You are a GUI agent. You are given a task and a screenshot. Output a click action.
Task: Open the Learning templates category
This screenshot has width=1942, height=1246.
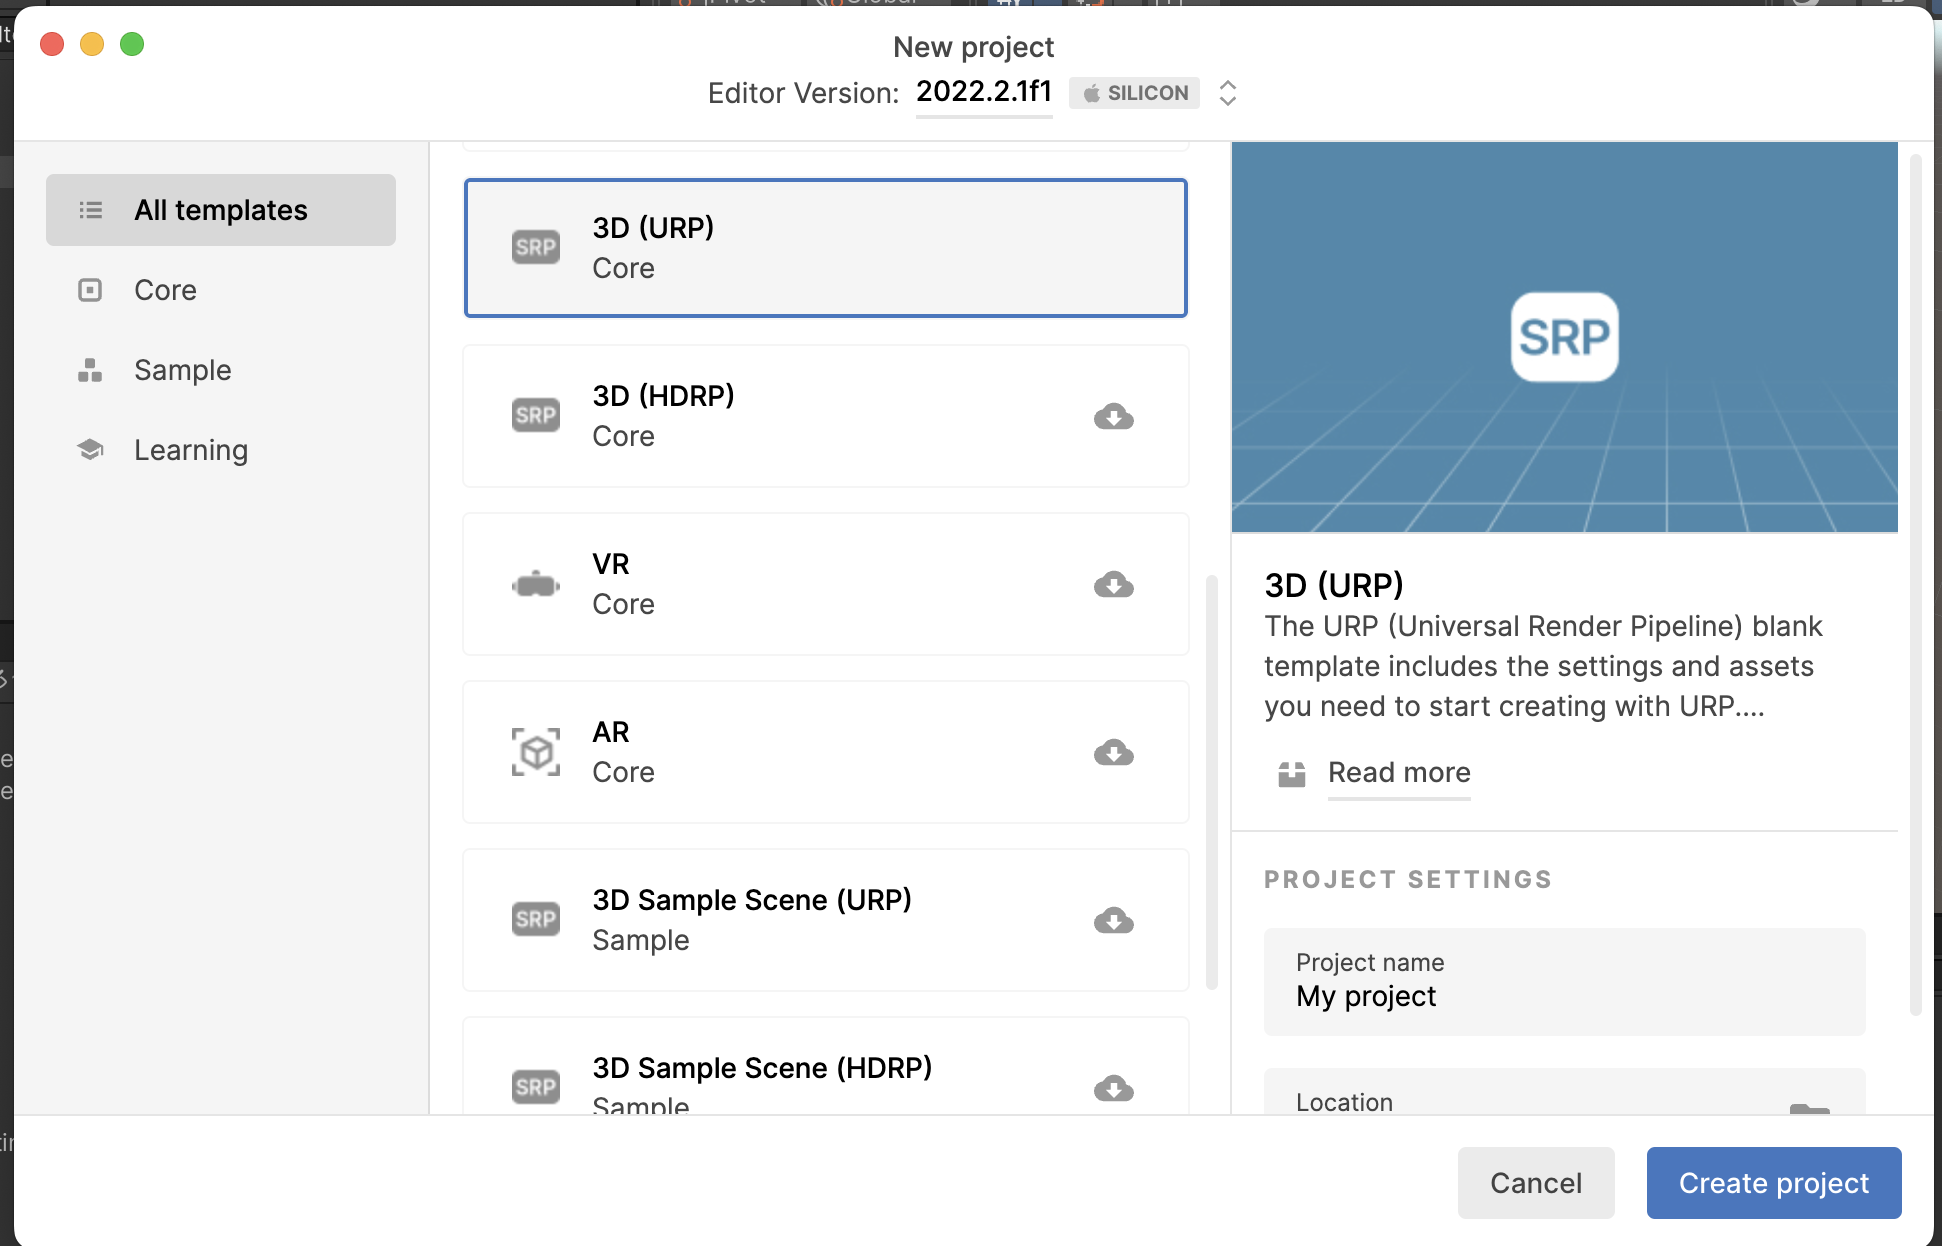coord(190,450)
